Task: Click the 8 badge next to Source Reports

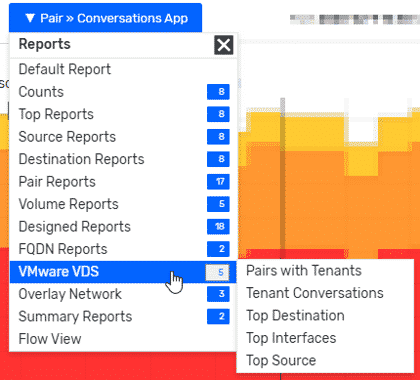Action: coord(218,137)
